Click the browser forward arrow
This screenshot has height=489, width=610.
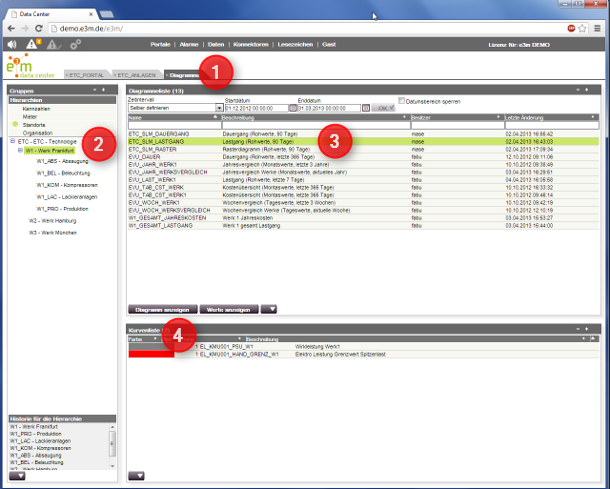pyautogui.click(x=25, y=28)
